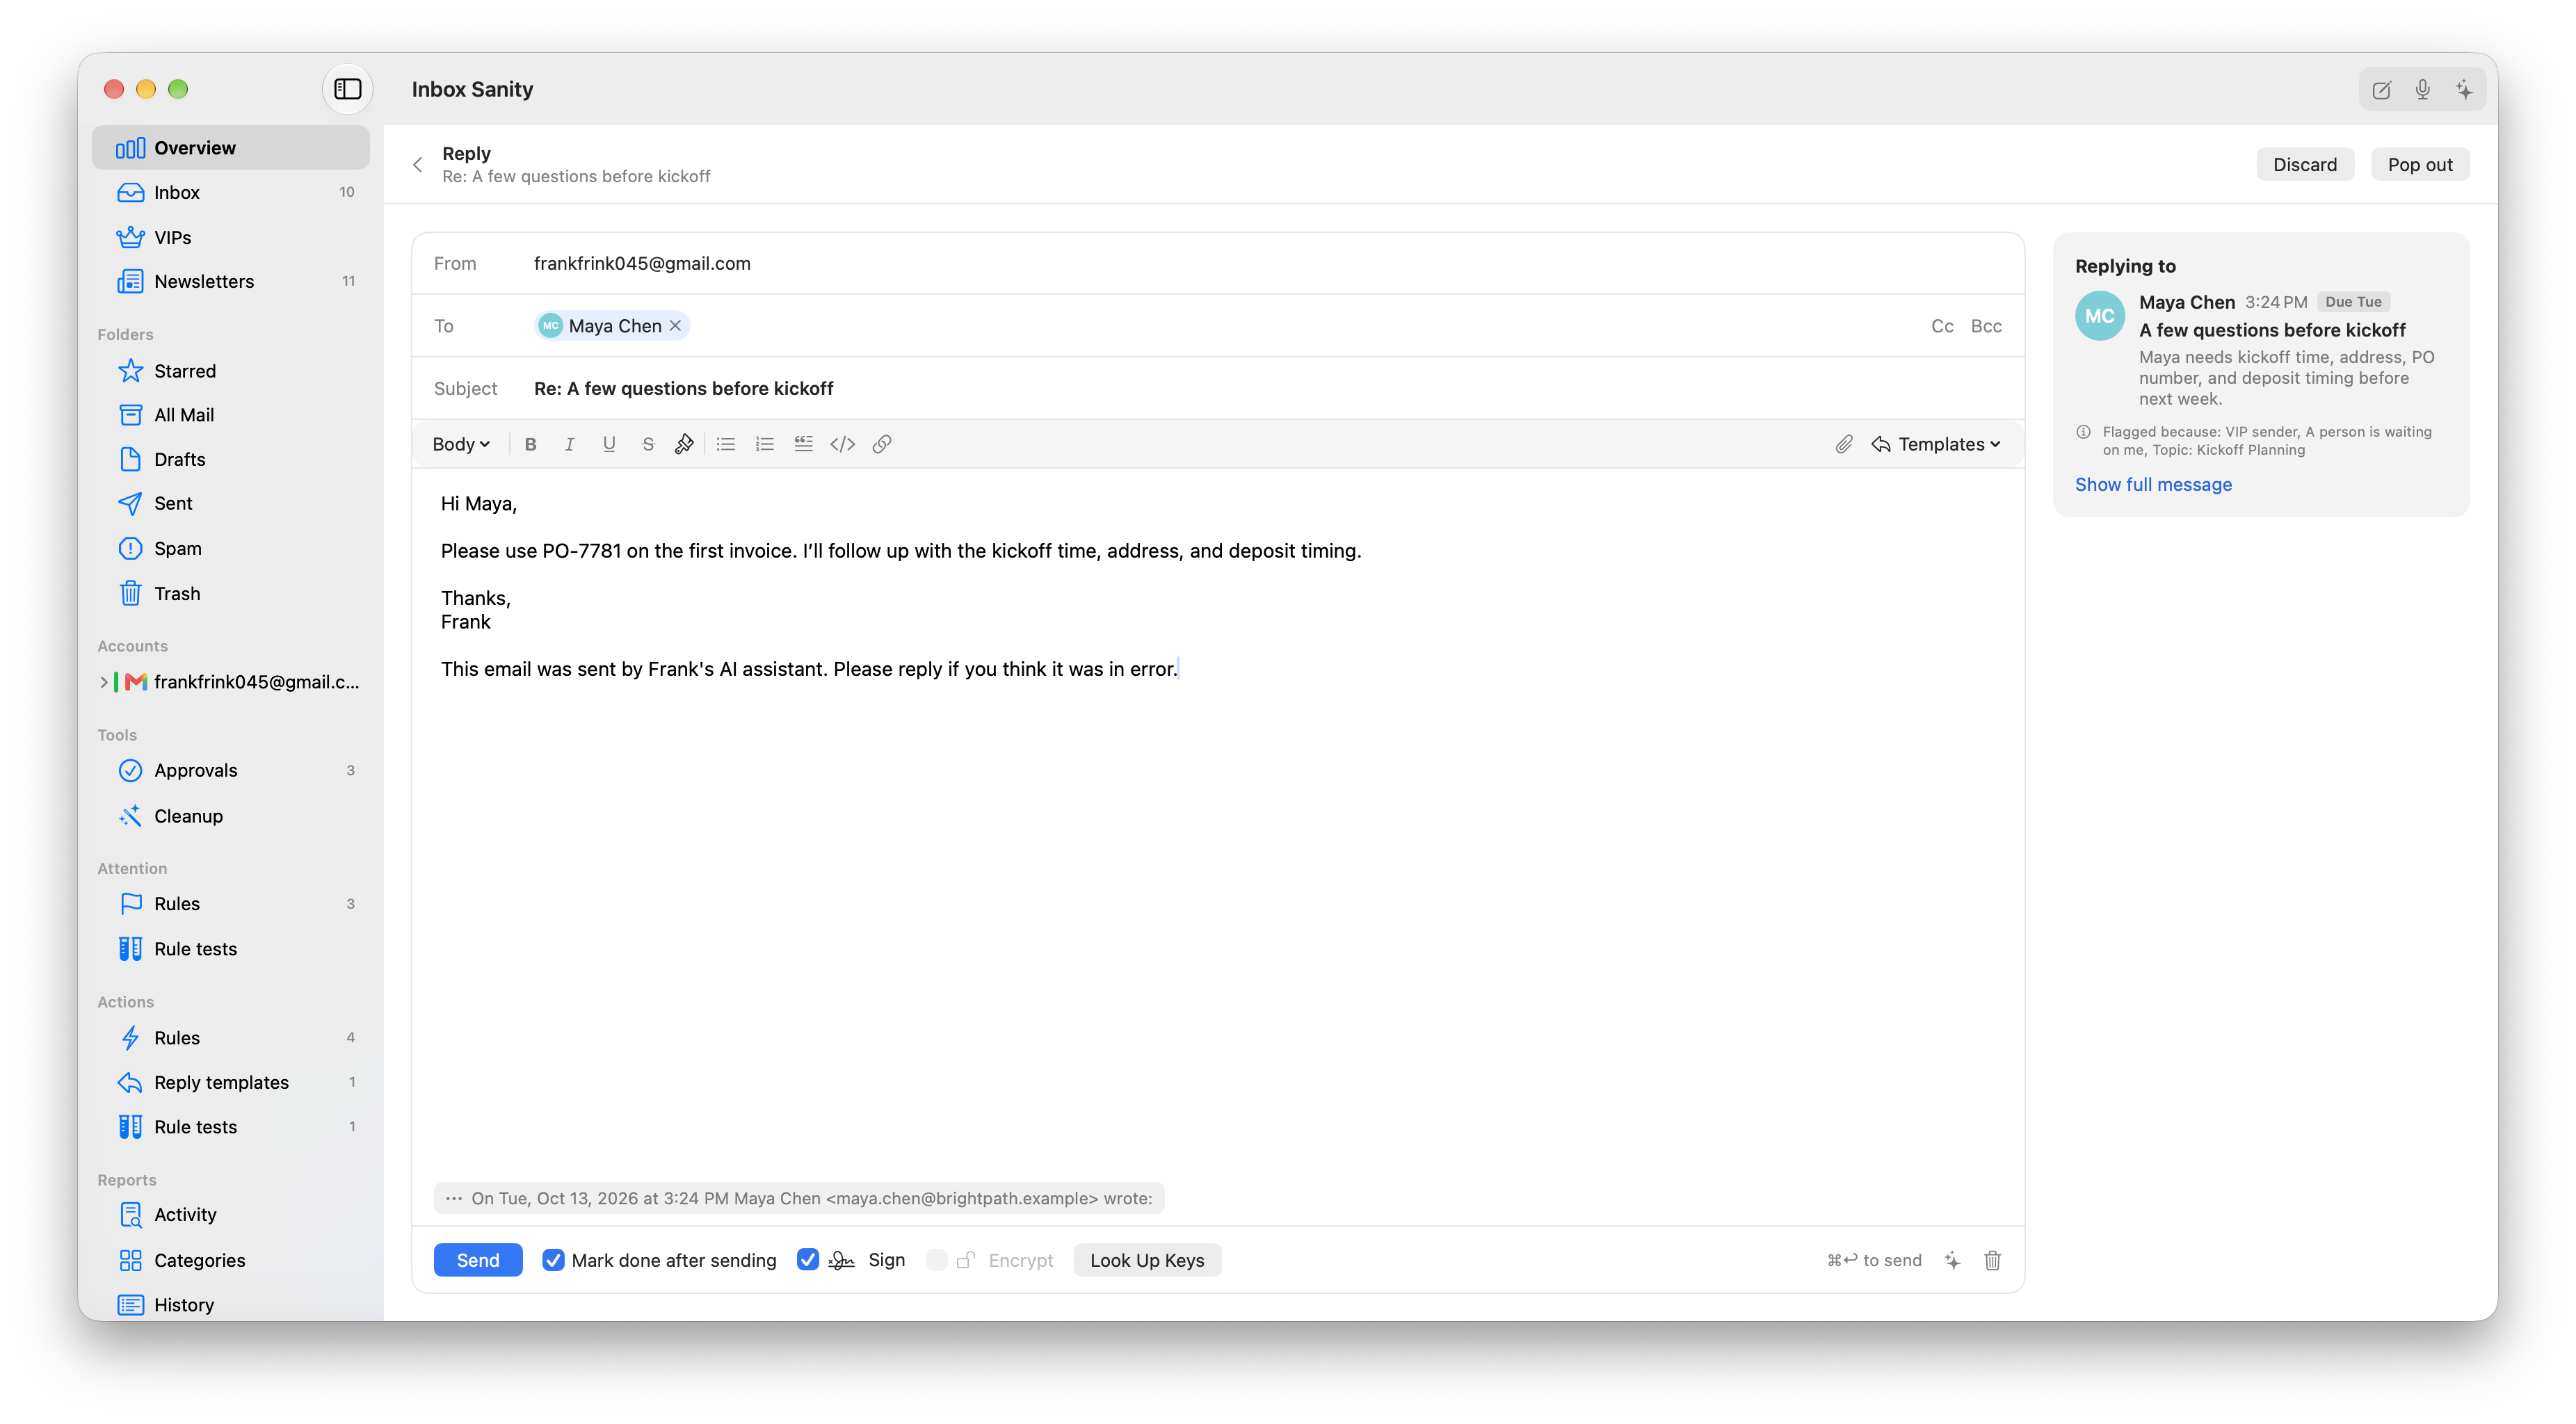2576x1424 pixels.
Task: Expand the quoted message ellipsis
Action: click(x=453, y=1198)
